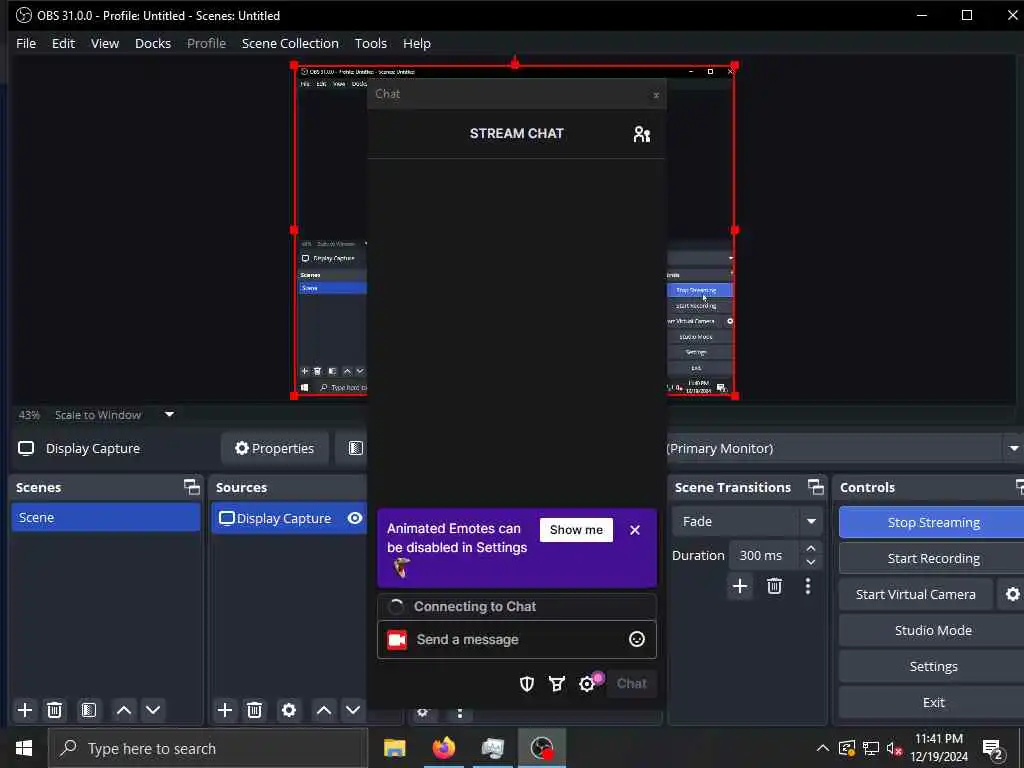Click the Start Recording button
The image size is (1024, 768).
(932, 558)
